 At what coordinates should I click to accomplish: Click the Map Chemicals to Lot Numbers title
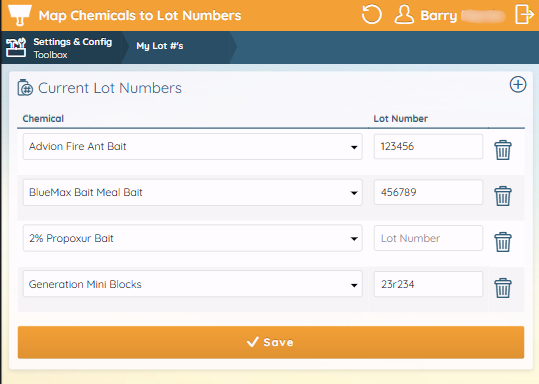[140, 16]
